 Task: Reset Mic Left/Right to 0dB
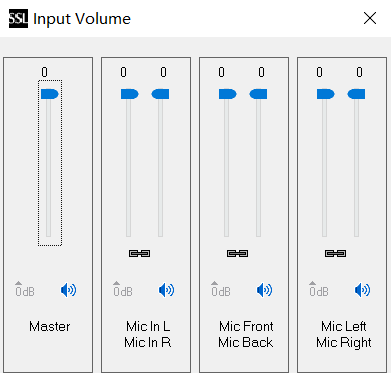319,289
